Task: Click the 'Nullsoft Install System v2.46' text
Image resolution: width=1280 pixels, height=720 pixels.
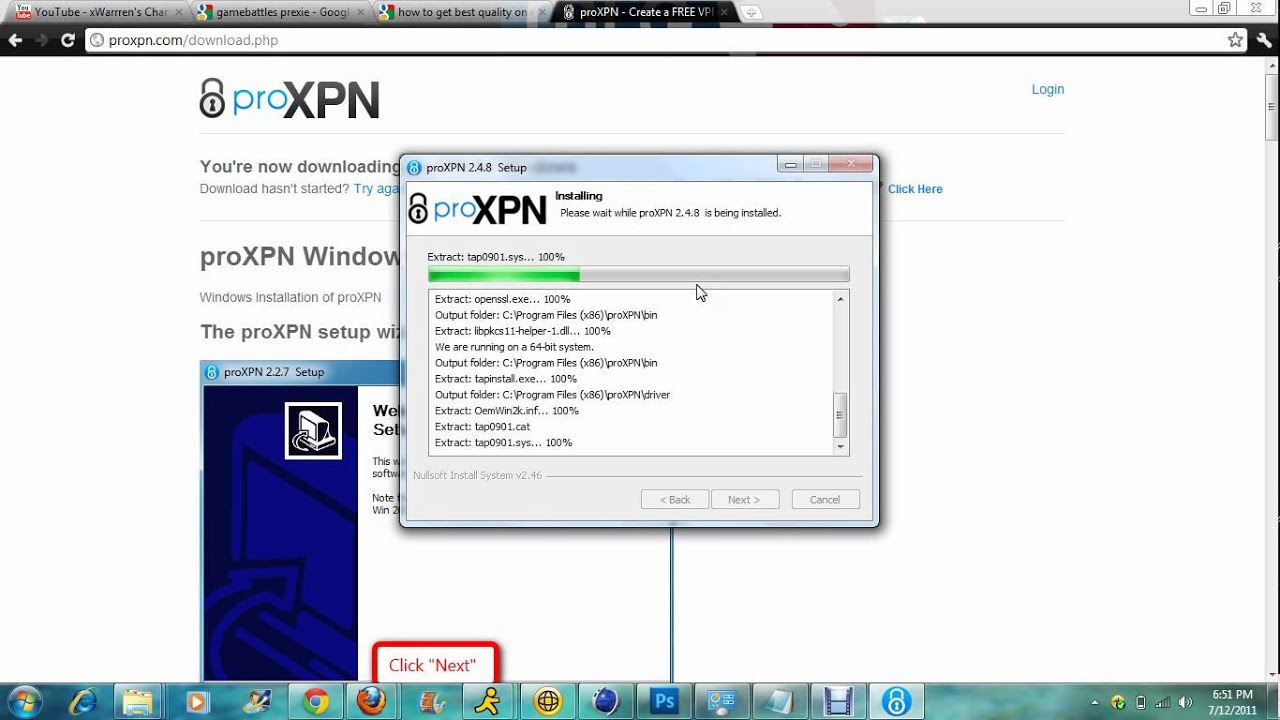Action: coord(477,475)
